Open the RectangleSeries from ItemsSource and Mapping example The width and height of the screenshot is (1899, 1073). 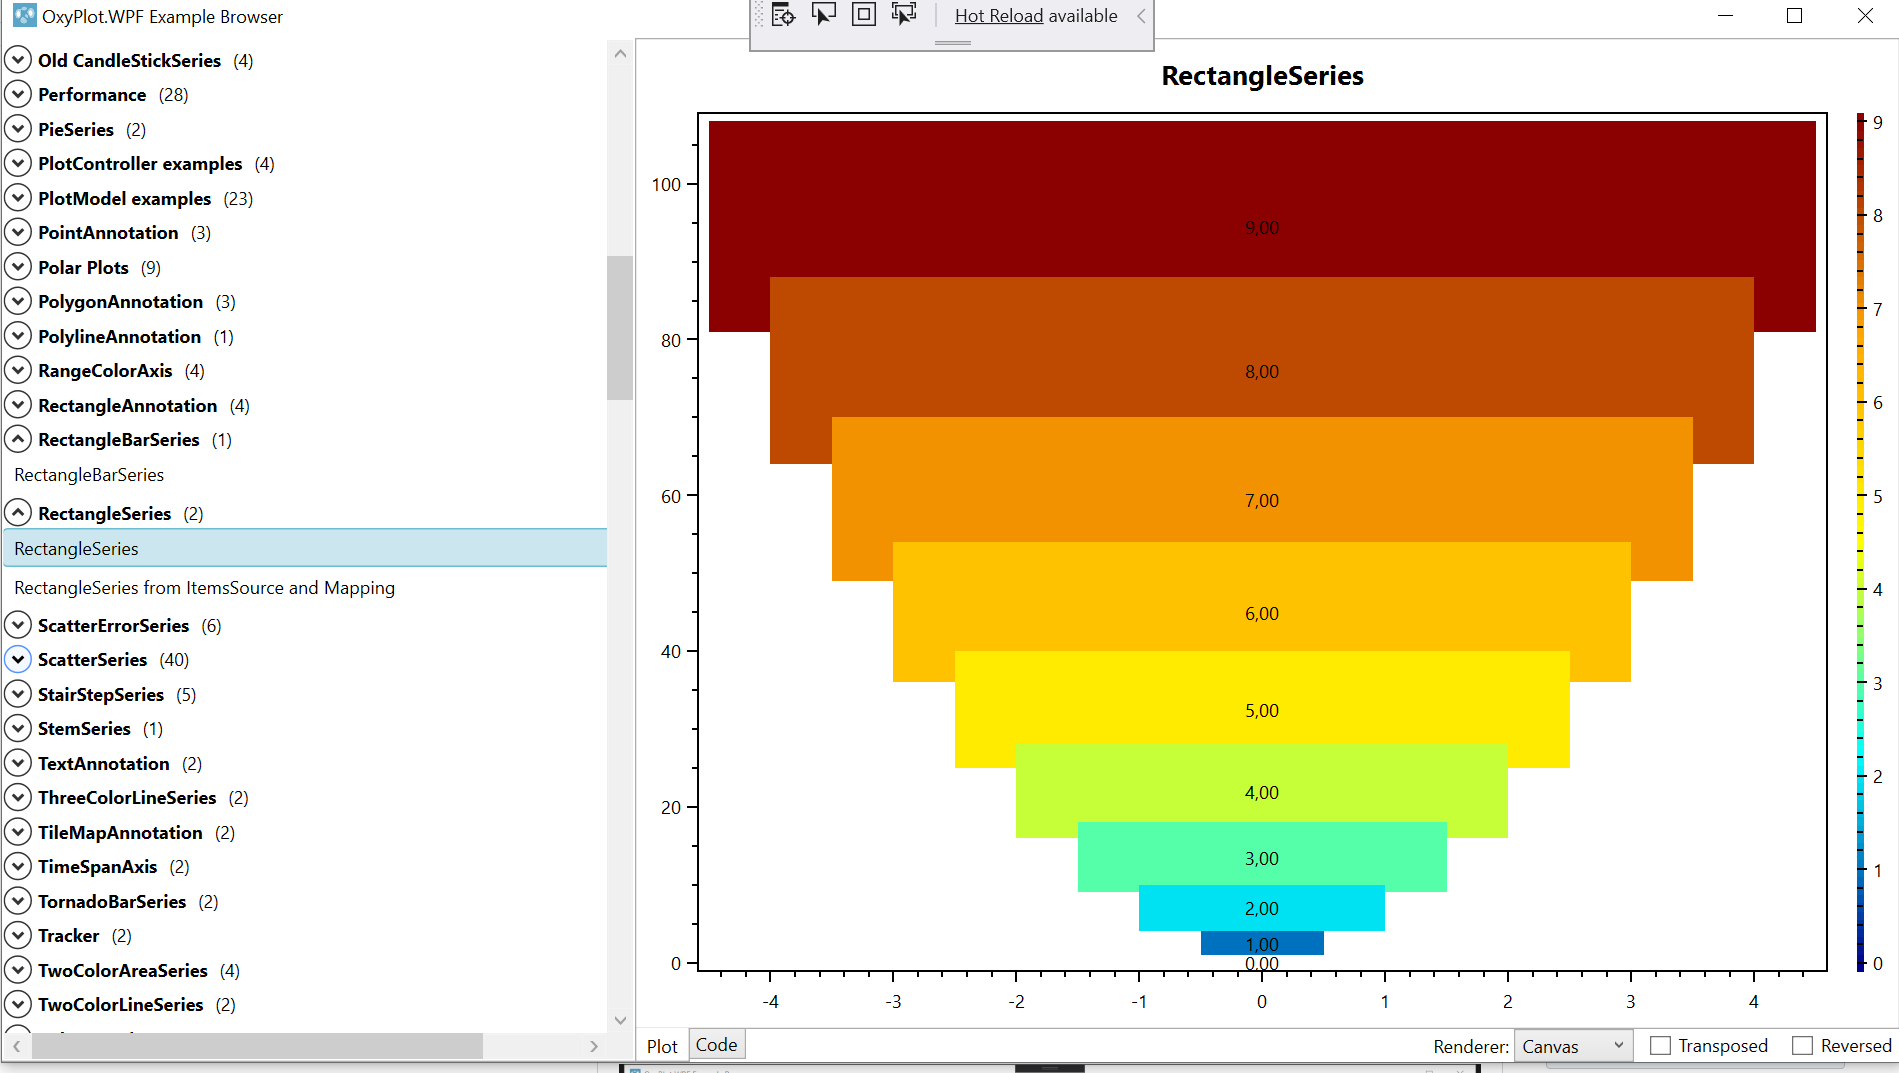pyautogui.click(x=204, y=588)
